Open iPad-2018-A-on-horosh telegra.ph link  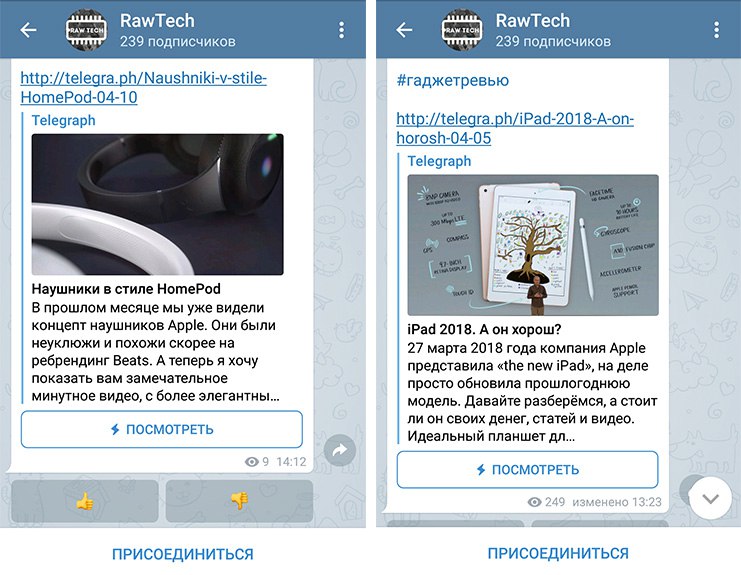(515, 128)
